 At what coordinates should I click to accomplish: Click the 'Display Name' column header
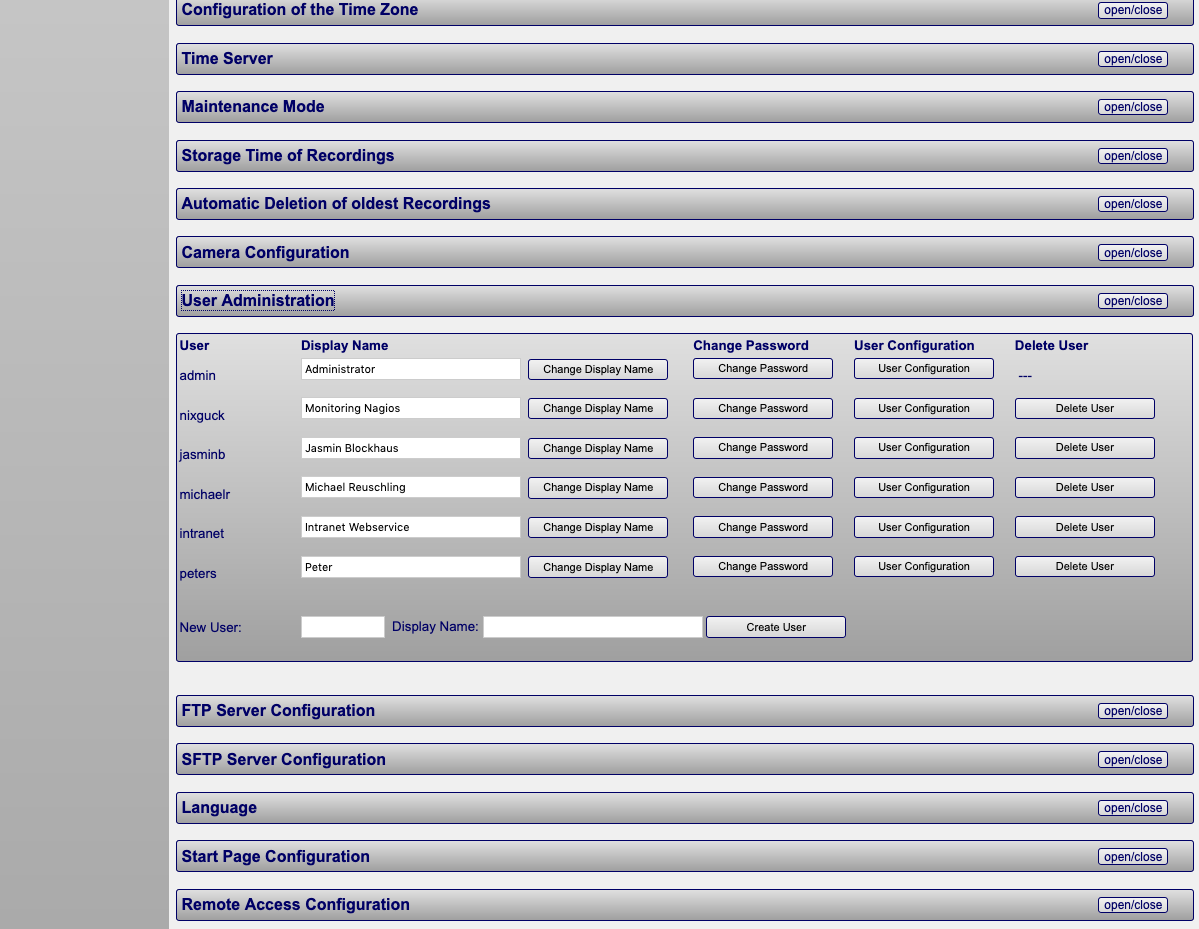pos(344,346)
